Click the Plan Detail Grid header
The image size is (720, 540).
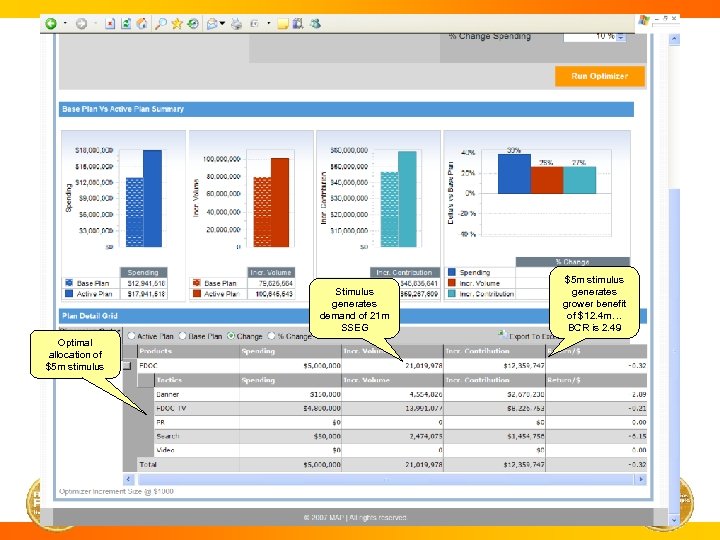(x=353, y=316)
